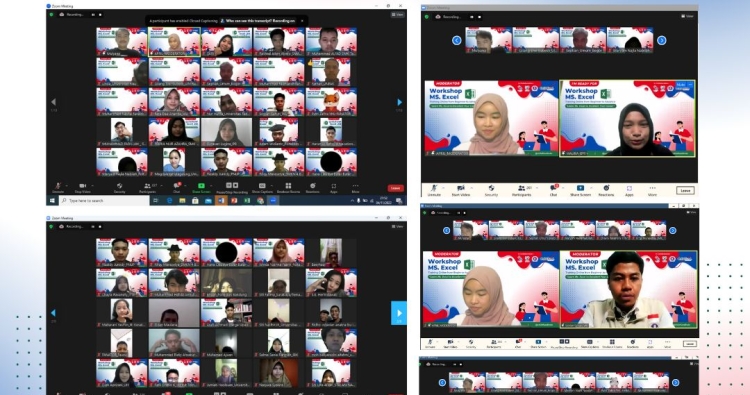Go to next gallery page in top-left window

point(399,102)
